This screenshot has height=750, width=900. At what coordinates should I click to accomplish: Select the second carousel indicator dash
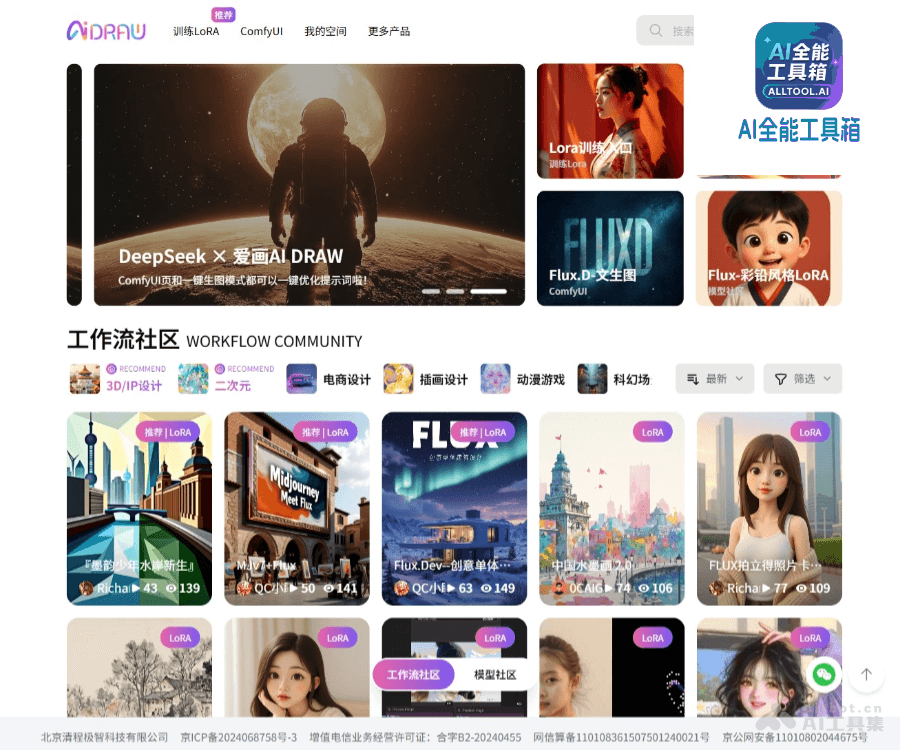455,292
